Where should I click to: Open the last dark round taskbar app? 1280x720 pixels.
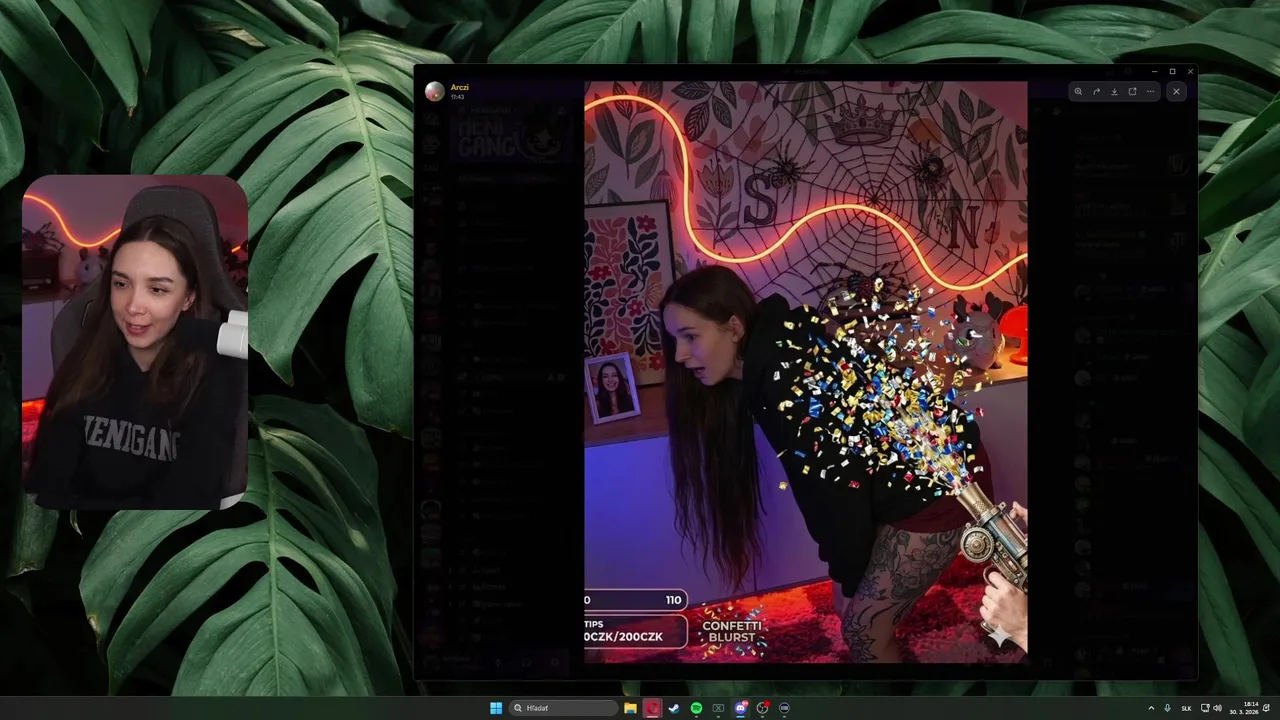pyautogui.click(x=784, y=708)
